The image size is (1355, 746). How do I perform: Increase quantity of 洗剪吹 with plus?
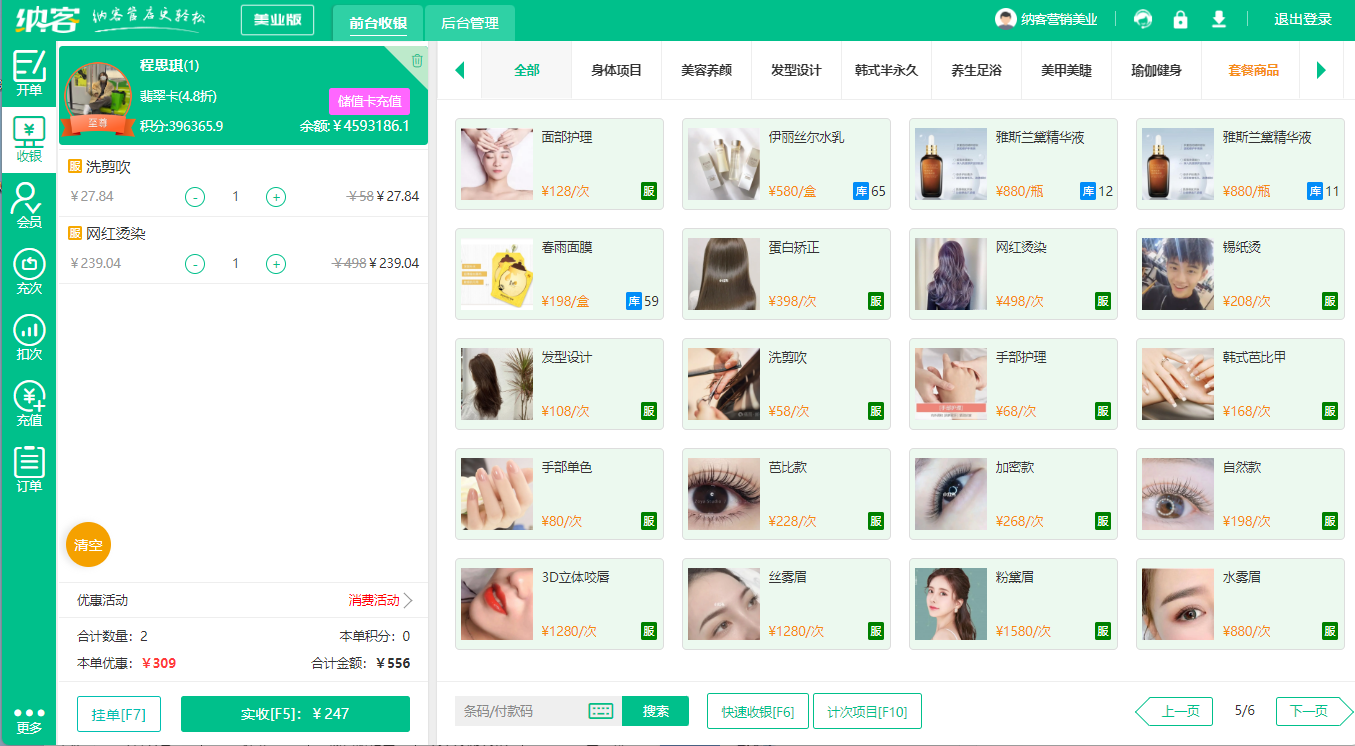[x=276, y=197]
